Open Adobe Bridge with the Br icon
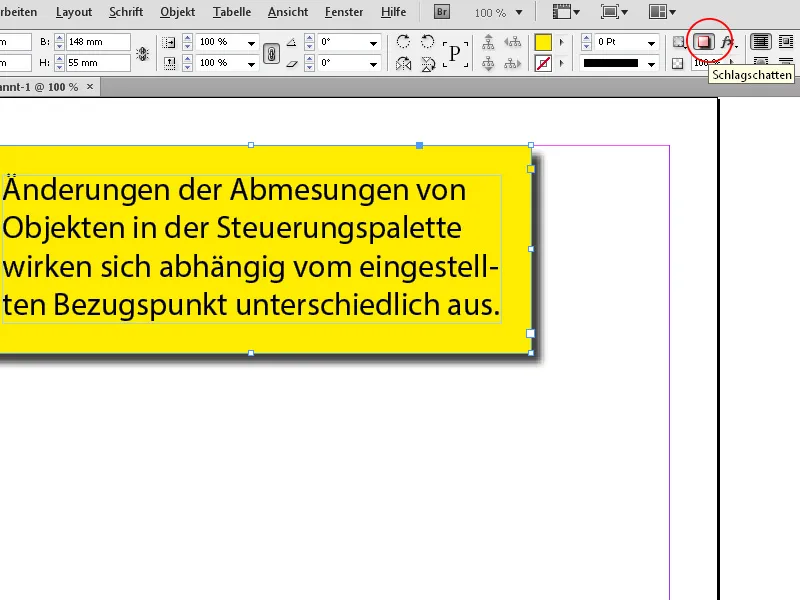Image resolution: width=800 pixels, height=600 pixels. coord(442,12)
